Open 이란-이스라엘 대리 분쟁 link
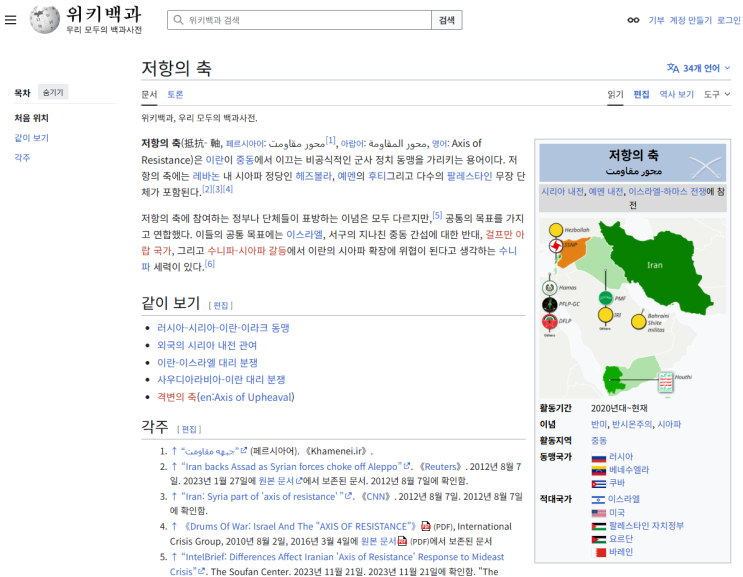The image size is (743, 577). click(208, 363)
